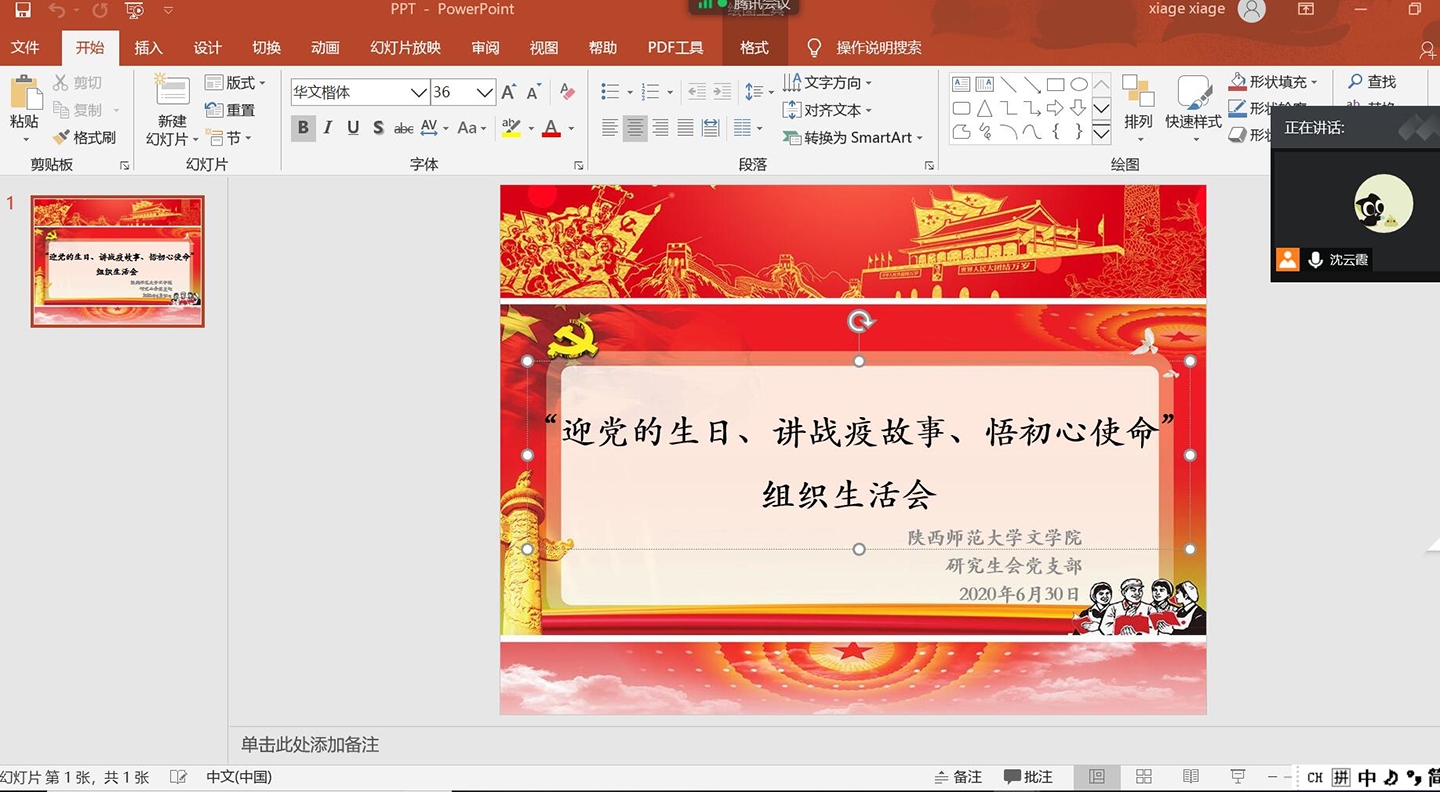The height and width of the screenshot is (792, 1440).
Task: Open the Insert (插入) ribbon tab
Action: (x=148, y=48)
